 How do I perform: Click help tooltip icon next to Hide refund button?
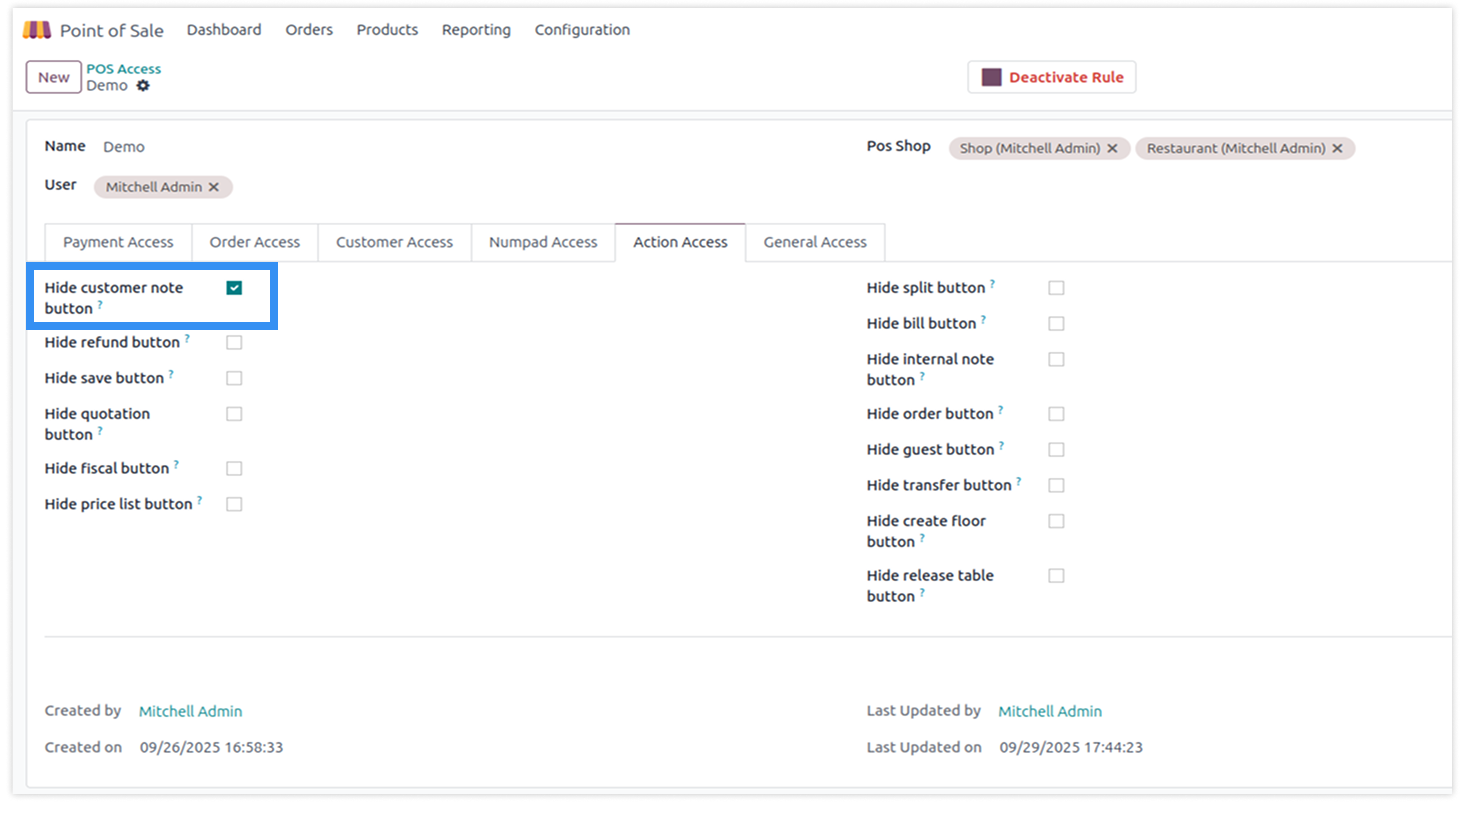click(x=187, y=339)
